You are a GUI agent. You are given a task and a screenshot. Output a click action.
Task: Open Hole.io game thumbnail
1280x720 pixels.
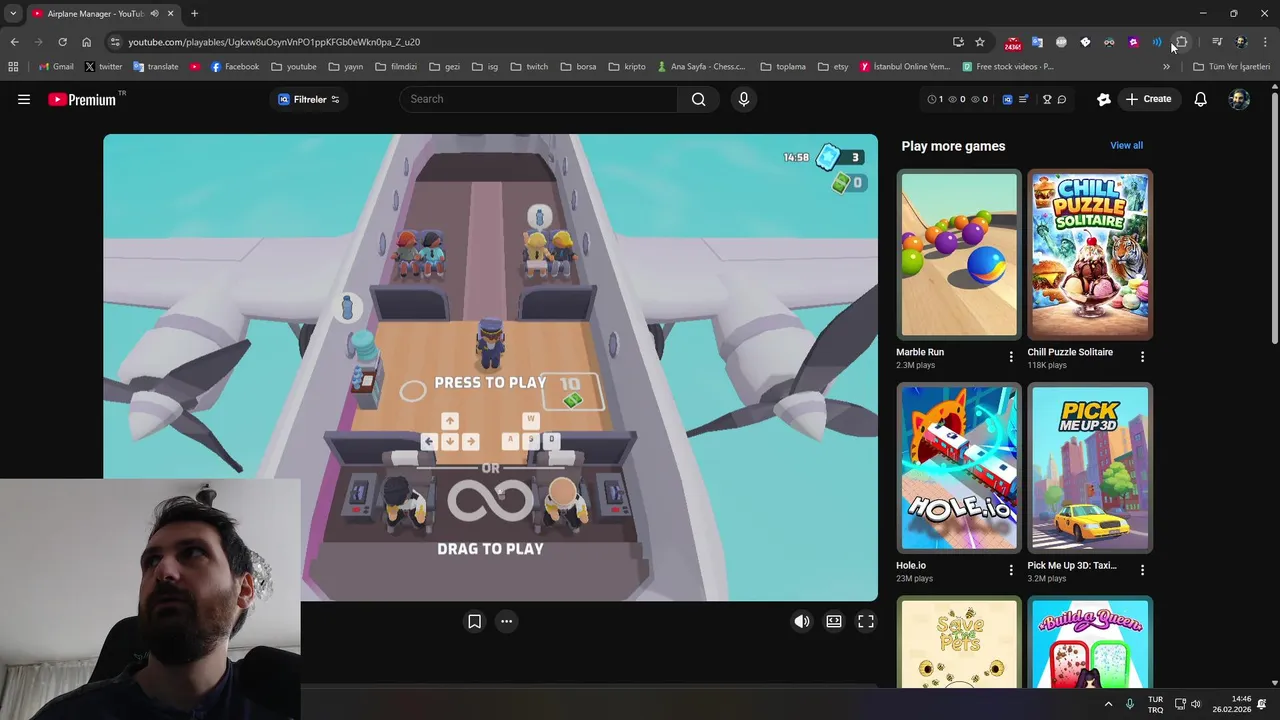click(959, 468)
